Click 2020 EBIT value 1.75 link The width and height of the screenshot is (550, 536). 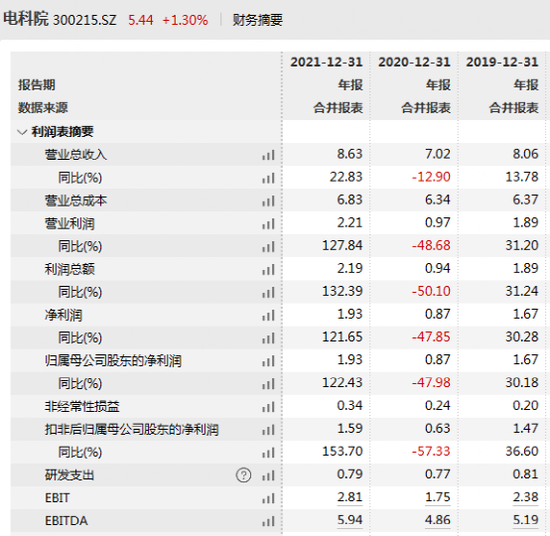[x=437, y=497]
